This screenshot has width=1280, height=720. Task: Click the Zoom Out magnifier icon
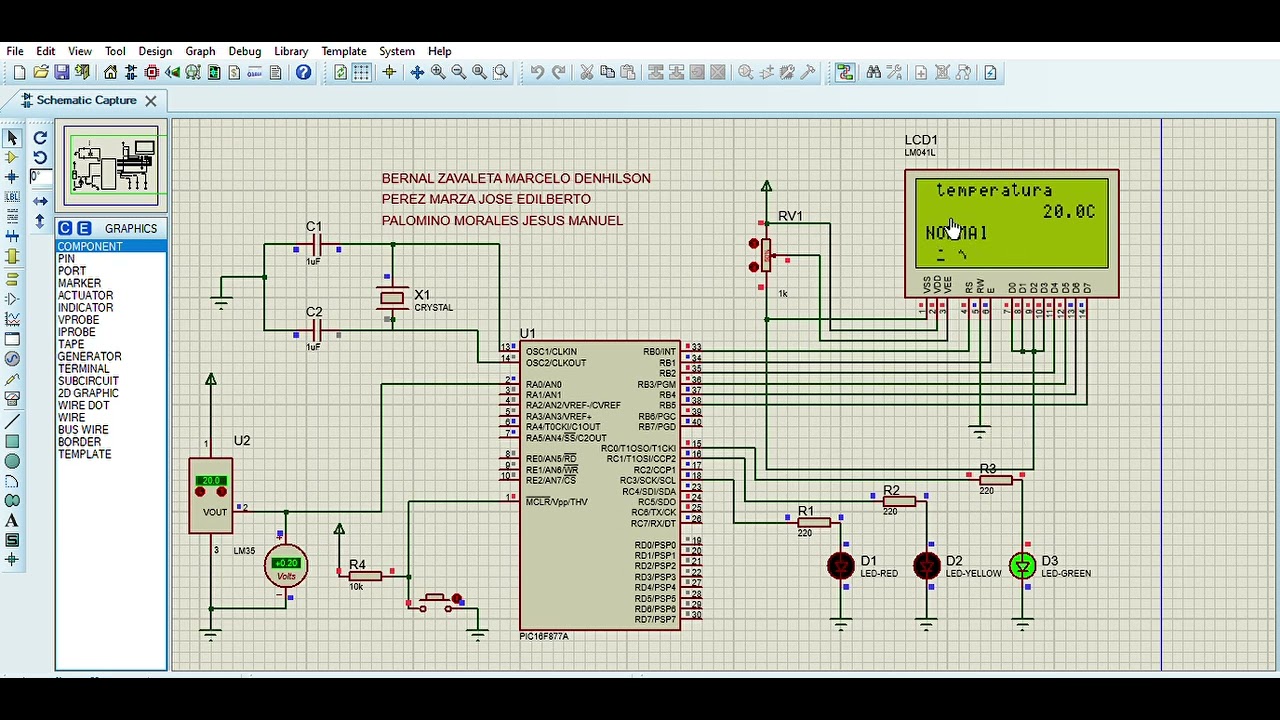[459, 72]
